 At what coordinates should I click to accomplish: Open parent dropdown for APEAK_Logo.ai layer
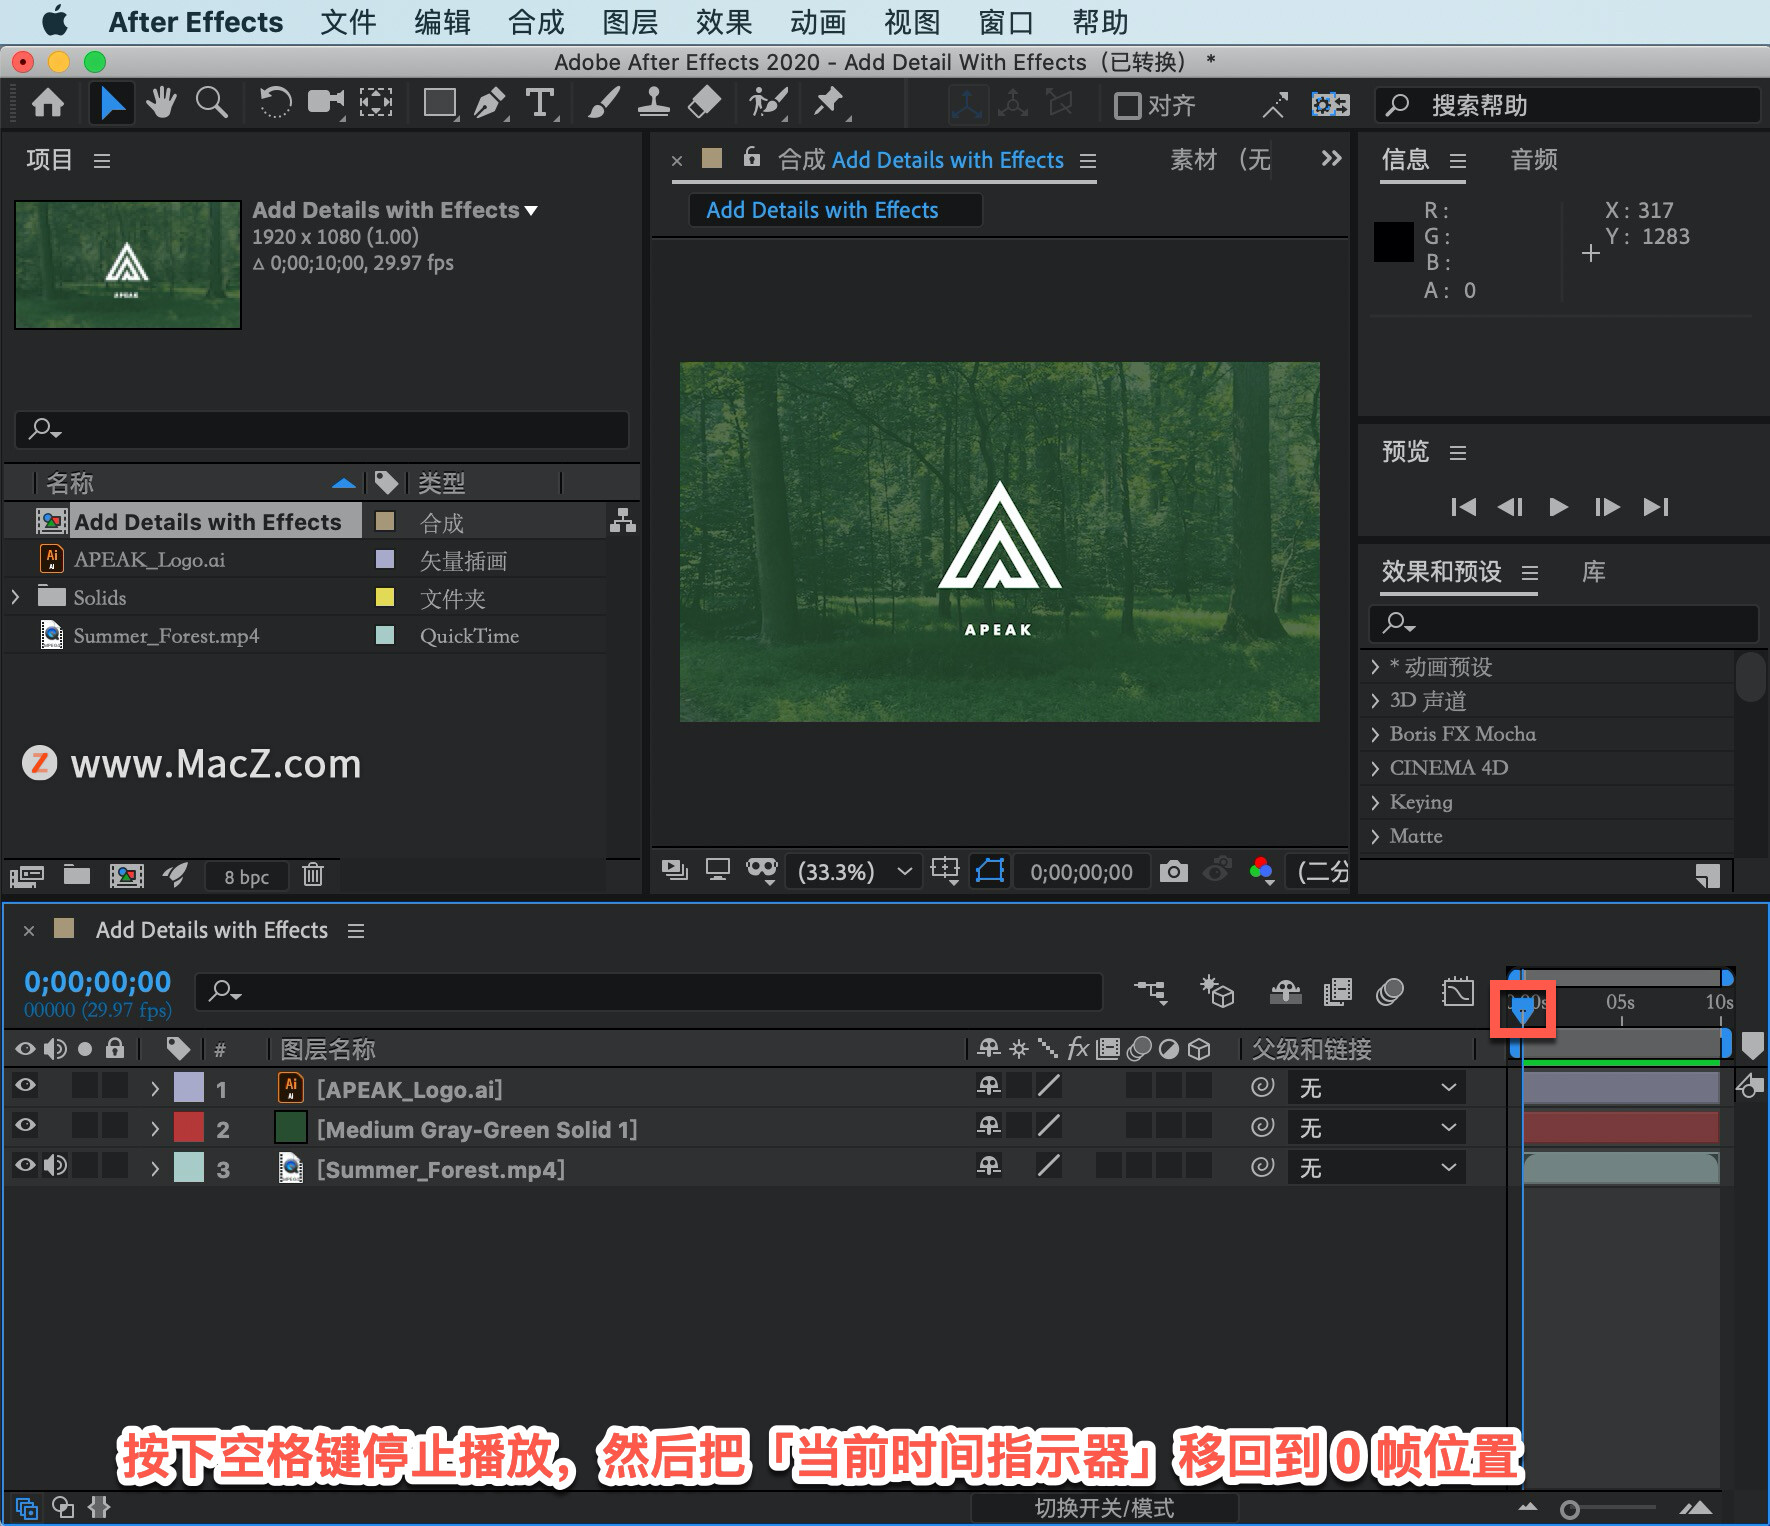pyautogui.click(x=1377, y=1087)
